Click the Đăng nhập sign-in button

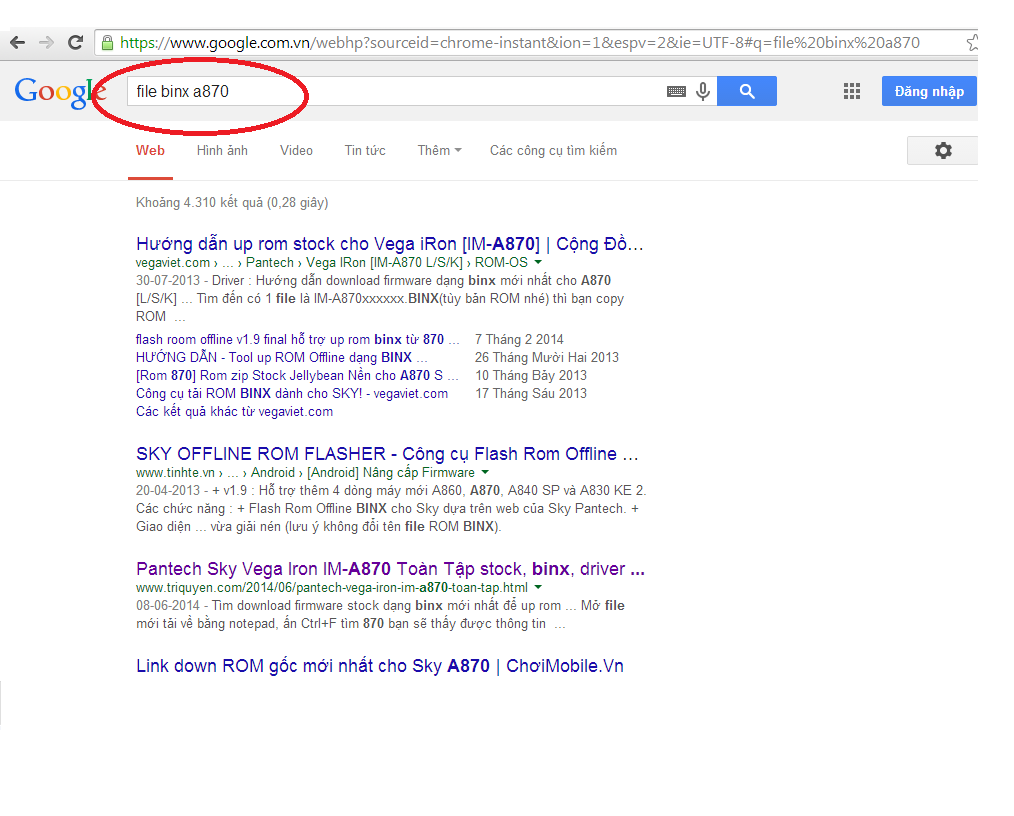tap(929, 91)
